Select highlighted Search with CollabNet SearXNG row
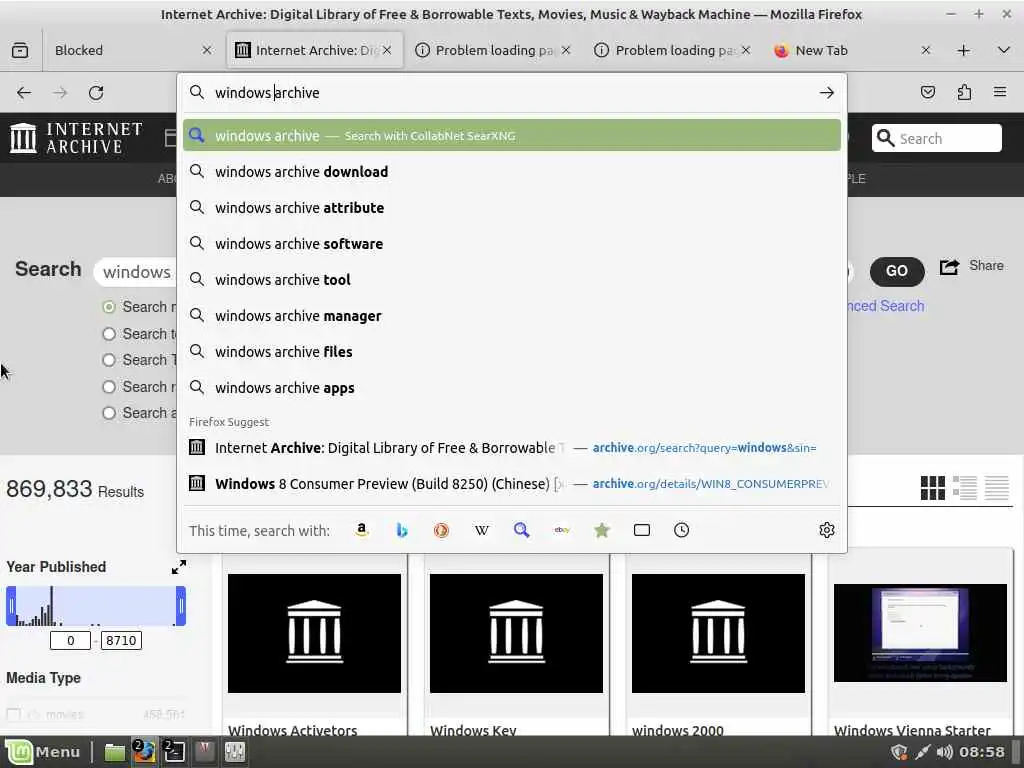Screen dimensions: 1024x768 [x=512, y=135]
